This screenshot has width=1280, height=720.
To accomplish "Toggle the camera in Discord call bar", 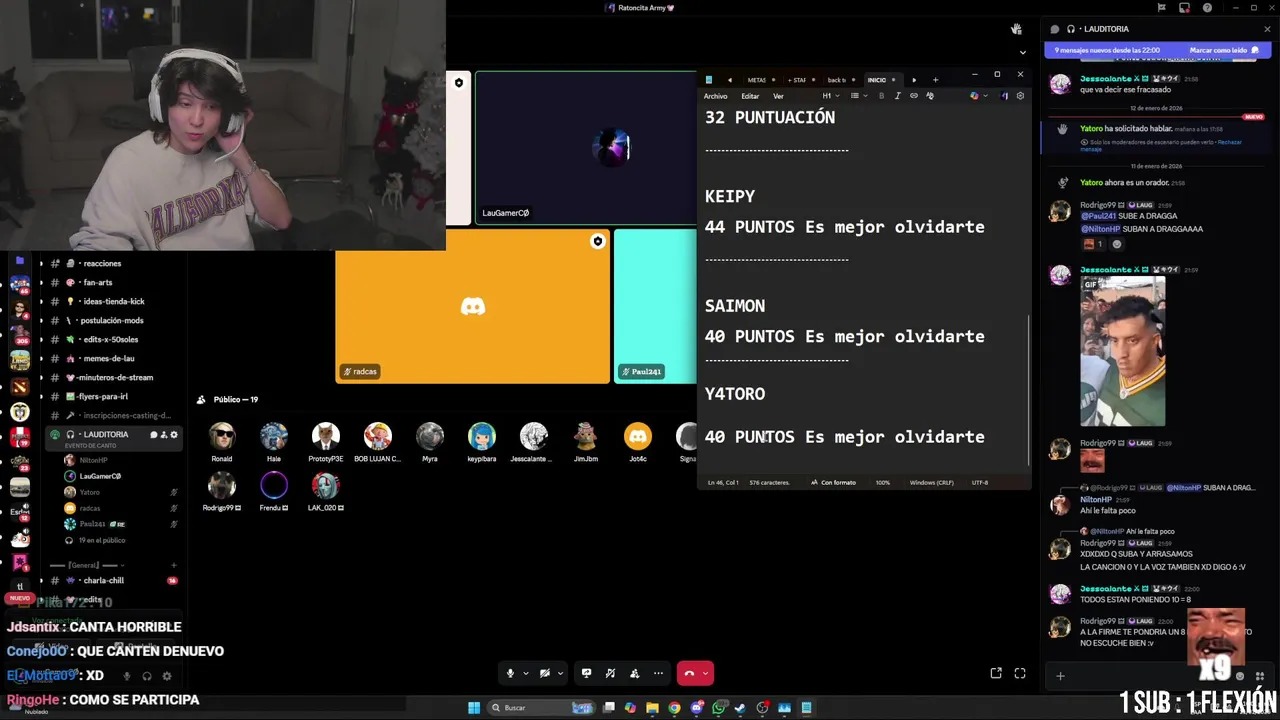I will tap(545, 673).
